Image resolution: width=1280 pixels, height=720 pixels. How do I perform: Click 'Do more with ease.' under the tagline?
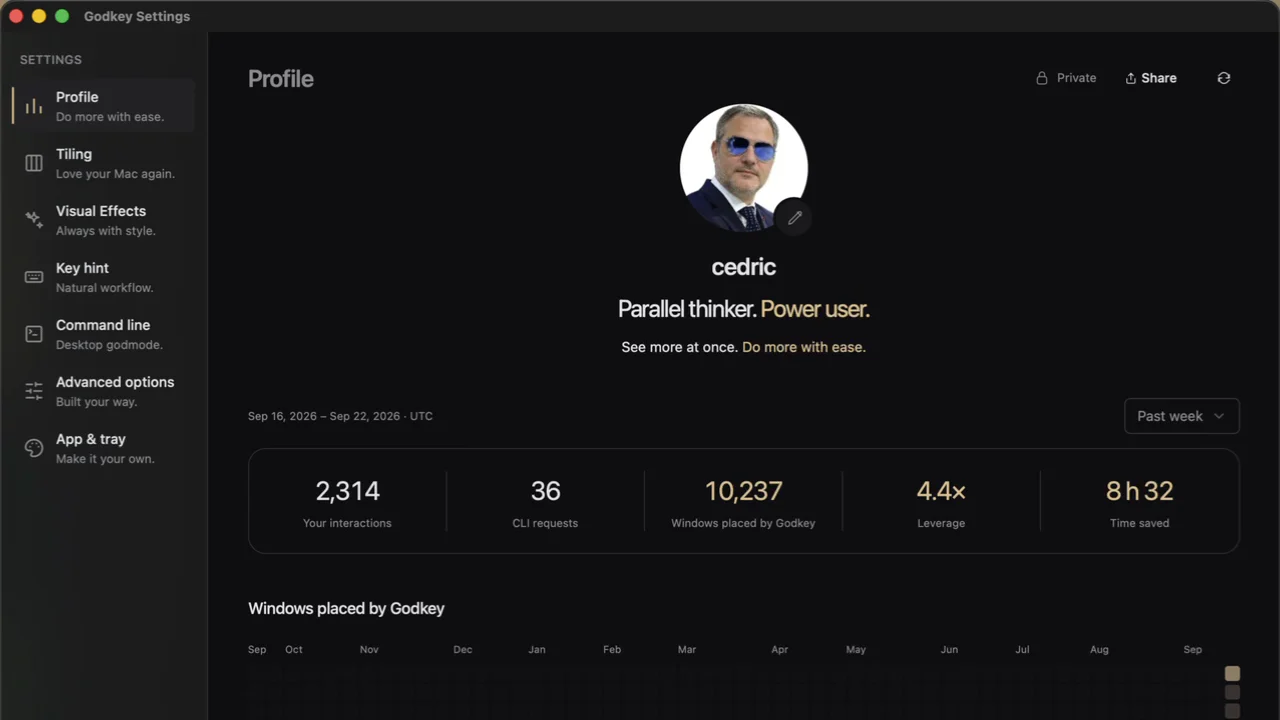click(x=804, y=347)
